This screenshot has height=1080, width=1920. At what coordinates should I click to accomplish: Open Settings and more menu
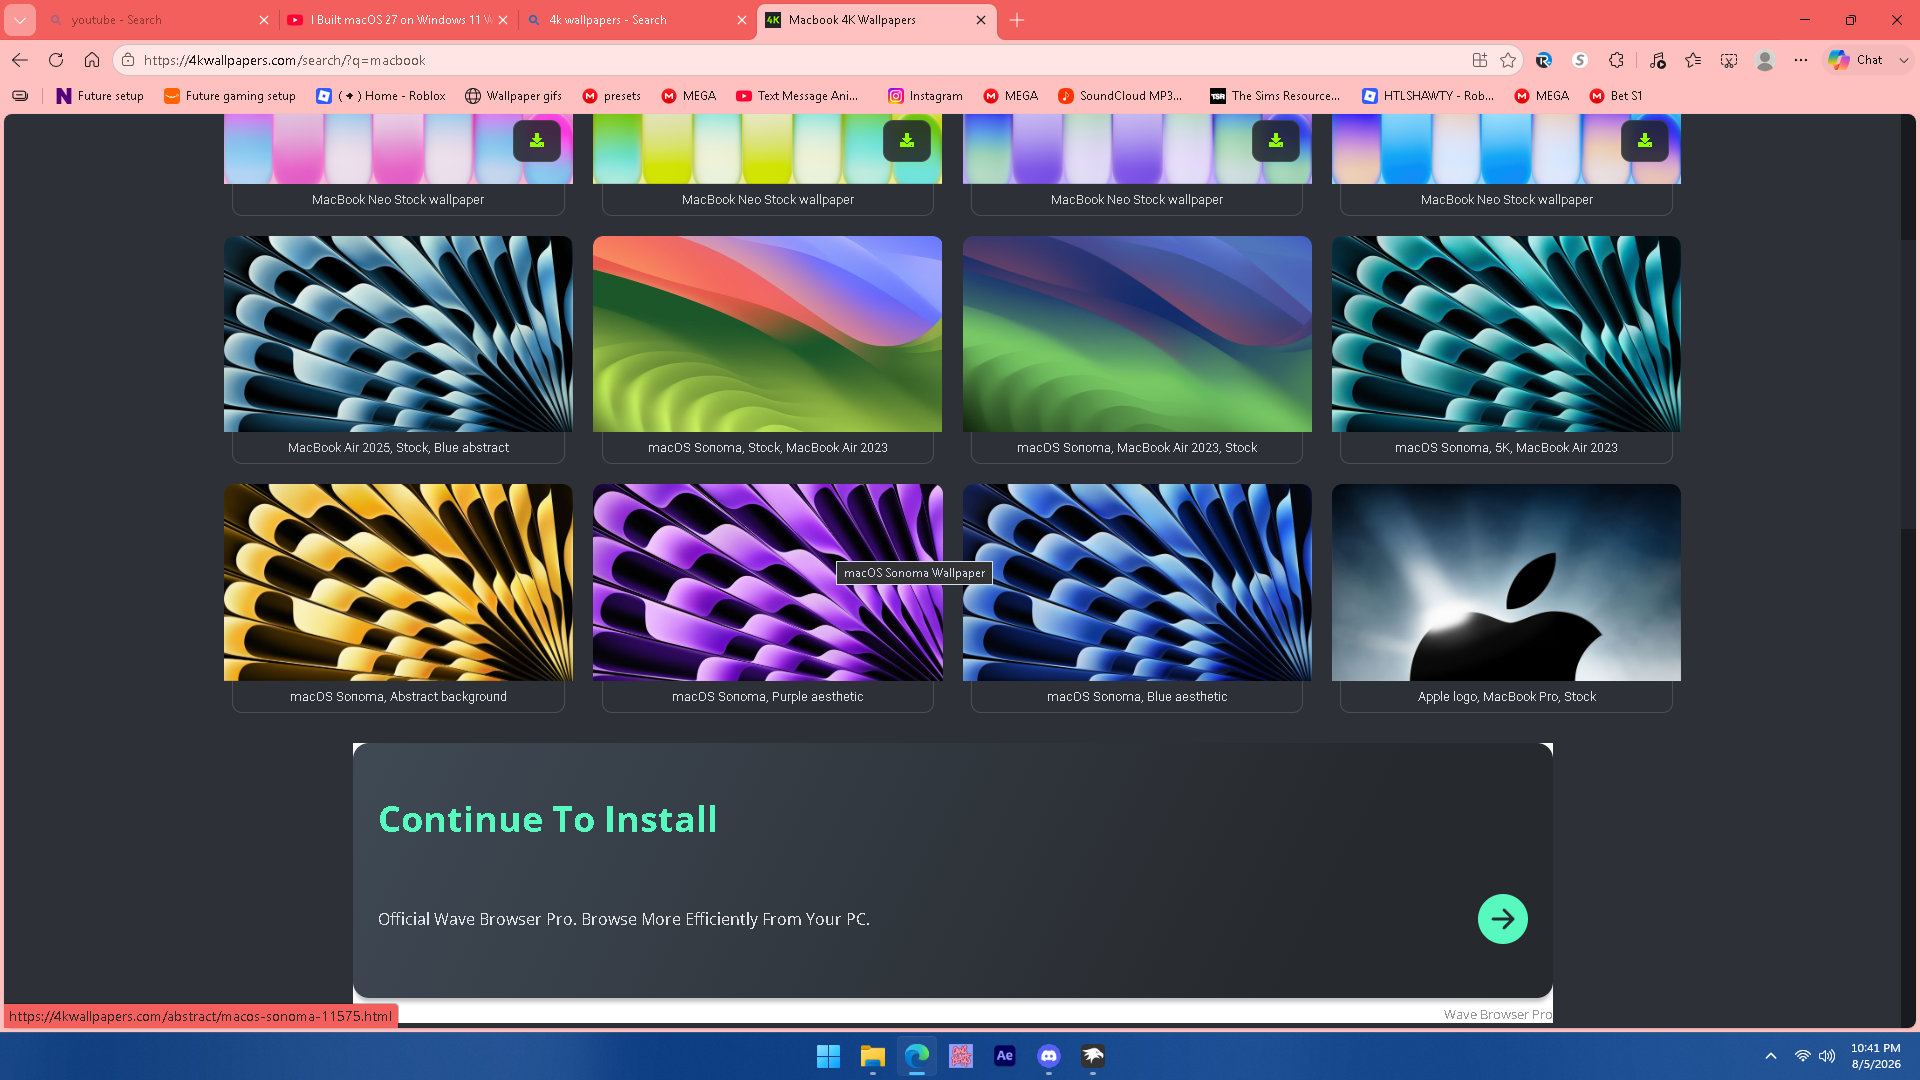(1801, 60)
